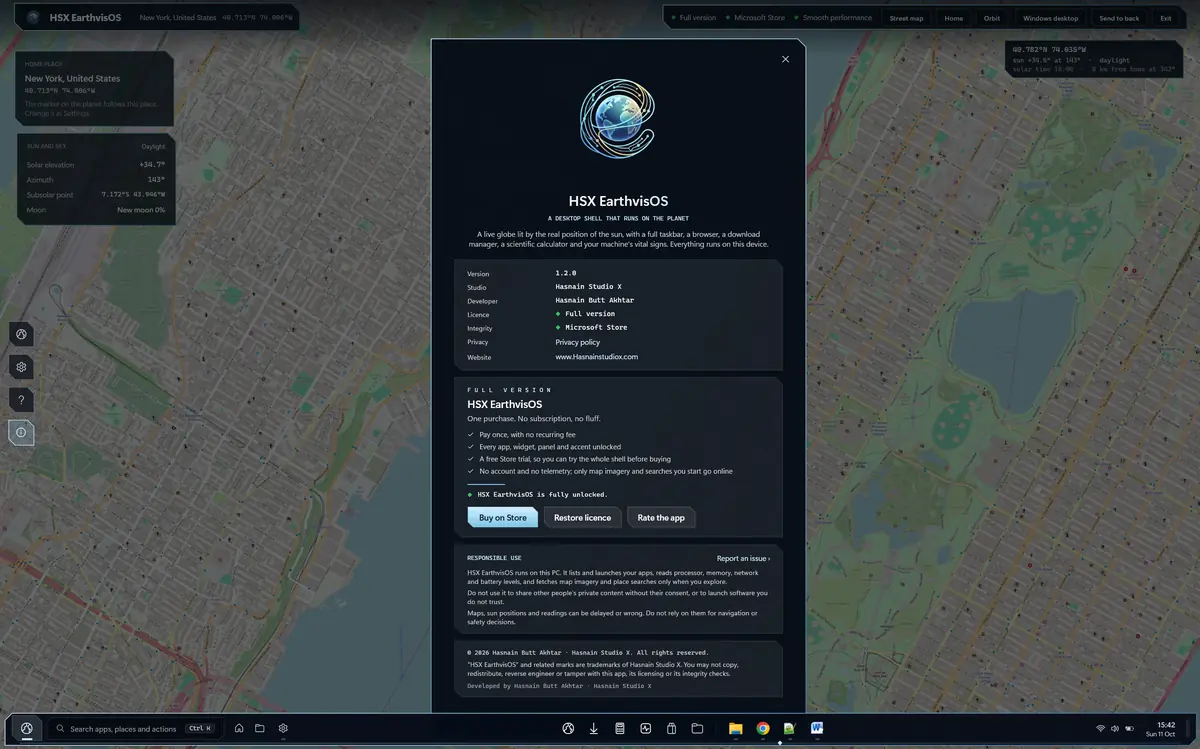Image resolution: width=1200 pixels, height=749 pixels.
Task: Click the Moon New moon 0% row
Action: click(x=96, y=210)
